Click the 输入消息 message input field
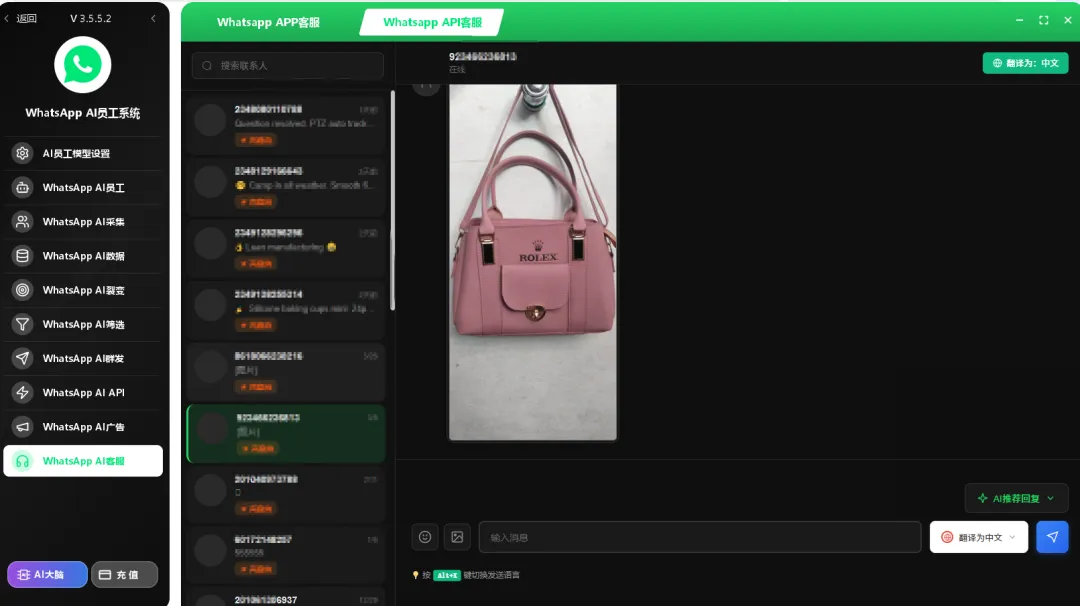This screenshot has width=1080, height=606. tap(700, 537)
